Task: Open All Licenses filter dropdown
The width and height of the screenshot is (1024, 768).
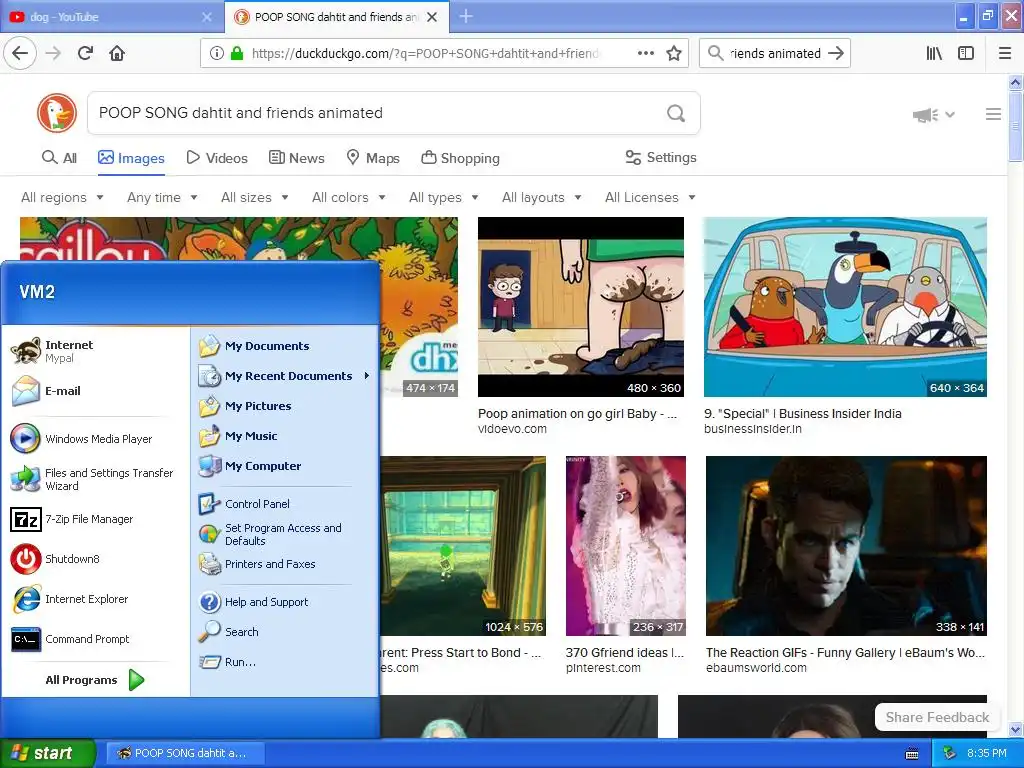Action: tap(650, 197)
